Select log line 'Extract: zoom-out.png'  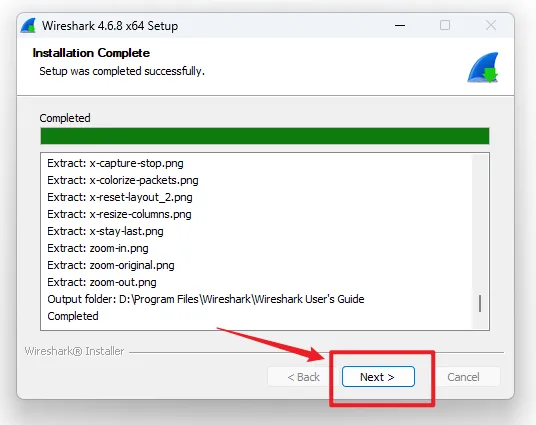(x=102, y=282)
